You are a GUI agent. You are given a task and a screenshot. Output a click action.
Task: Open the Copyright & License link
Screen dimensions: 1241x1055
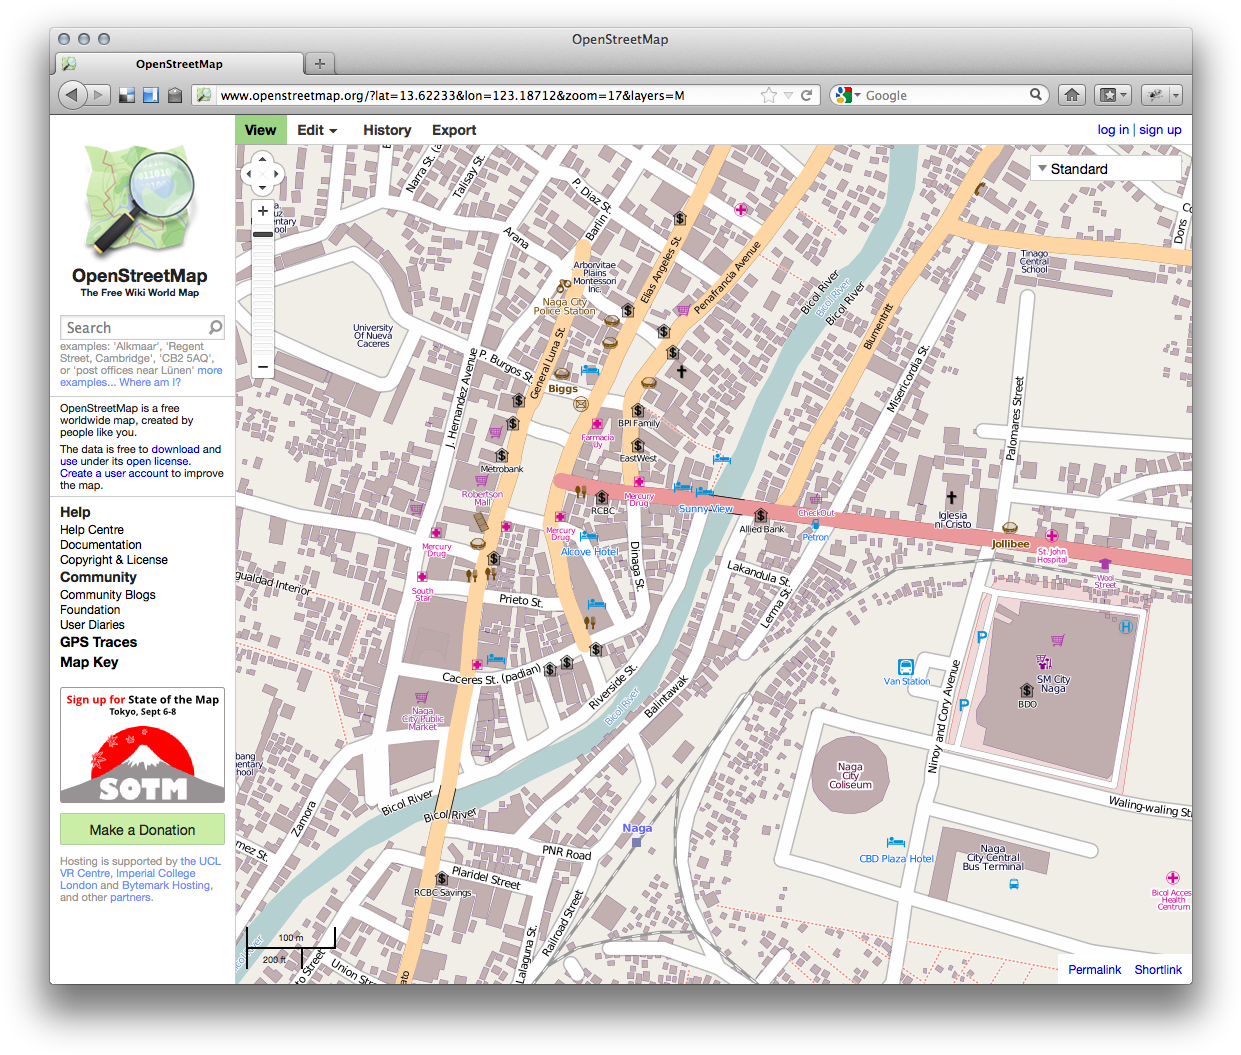point(114,560)
